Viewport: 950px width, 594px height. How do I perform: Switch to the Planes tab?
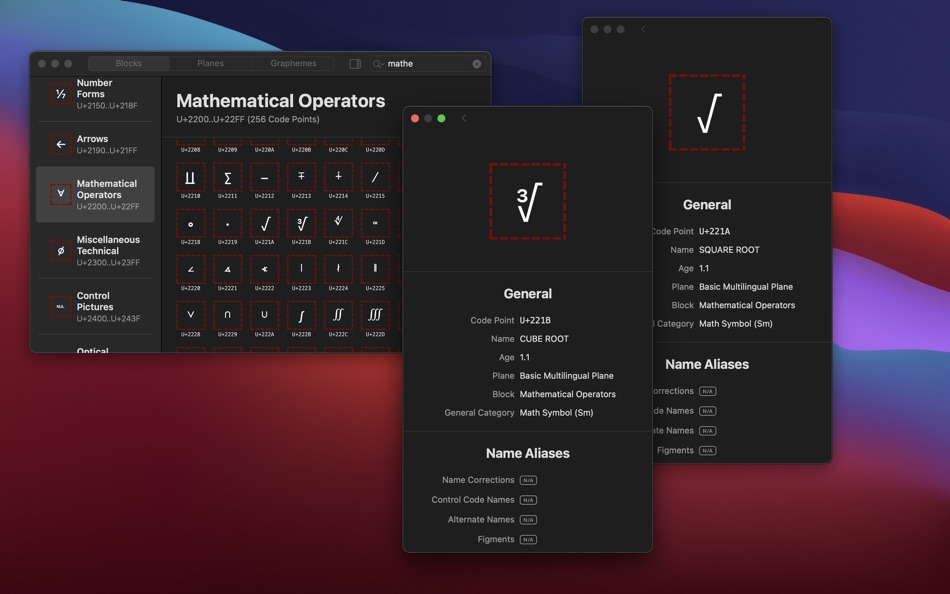point(210,63)
